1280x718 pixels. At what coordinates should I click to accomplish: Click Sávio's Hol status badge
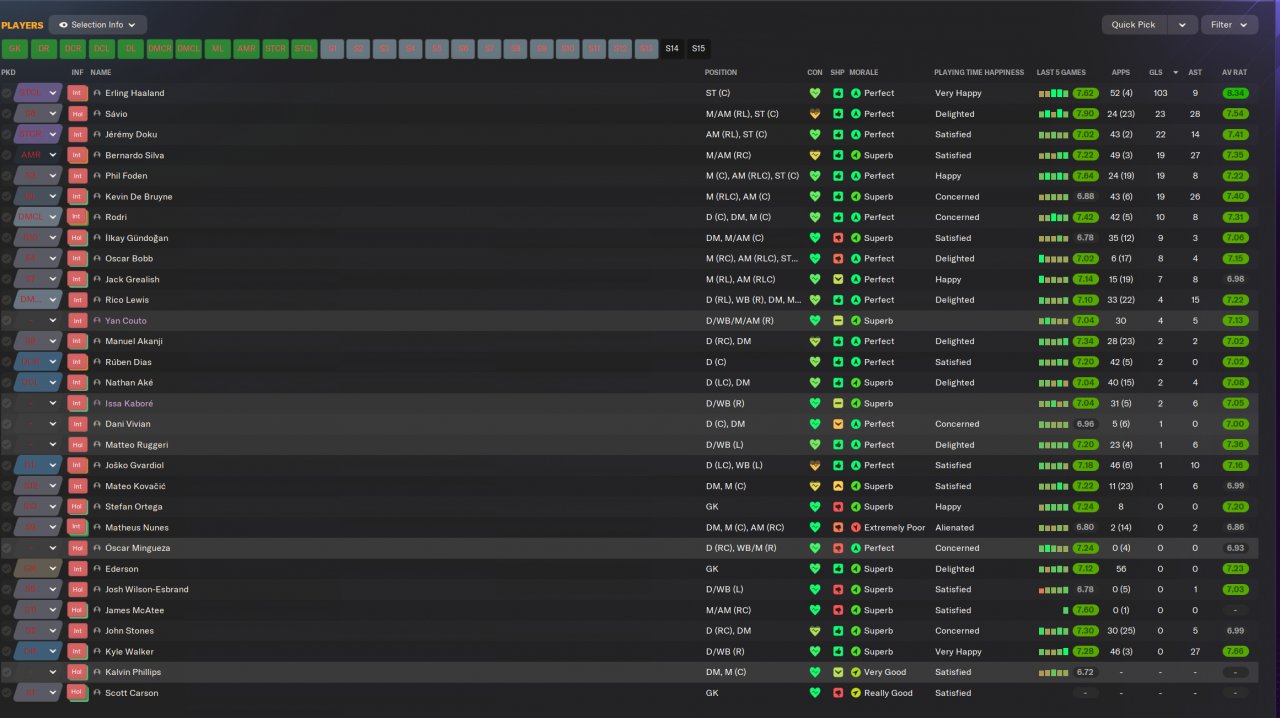(77, 114)
